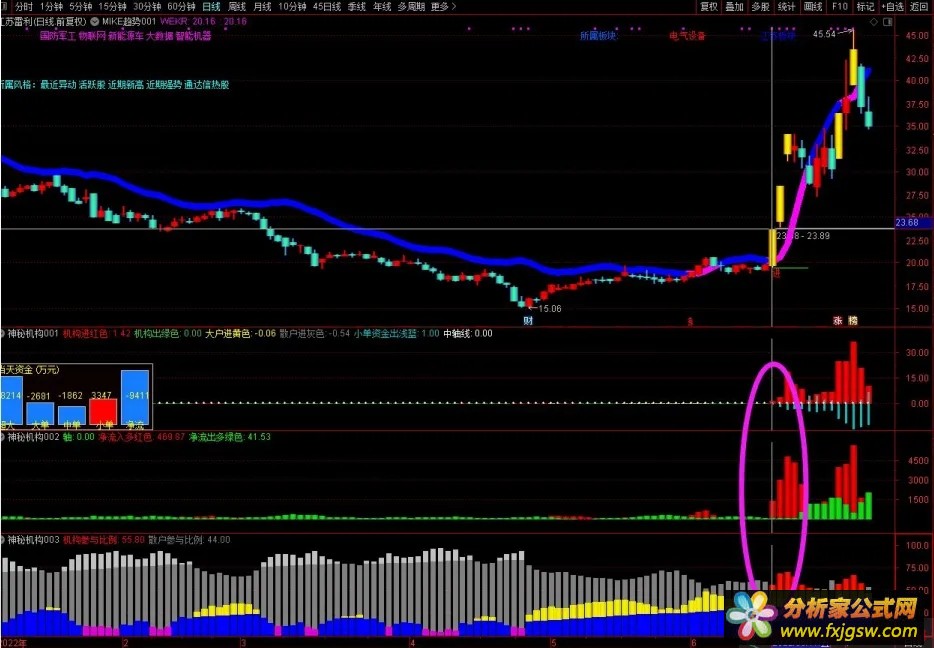The image size is (934, 648).
Task: Click the 新能源车 sector tag
Action: coord(125,36)
